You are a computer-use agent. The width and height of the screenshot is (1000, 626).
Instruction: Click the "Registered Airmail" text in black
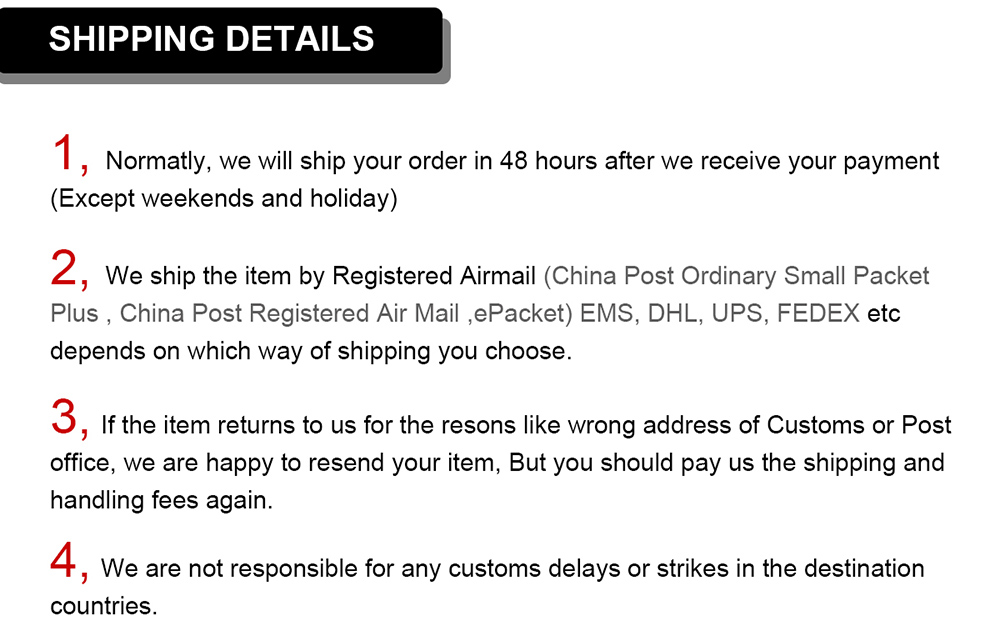(x=435, y=275)
